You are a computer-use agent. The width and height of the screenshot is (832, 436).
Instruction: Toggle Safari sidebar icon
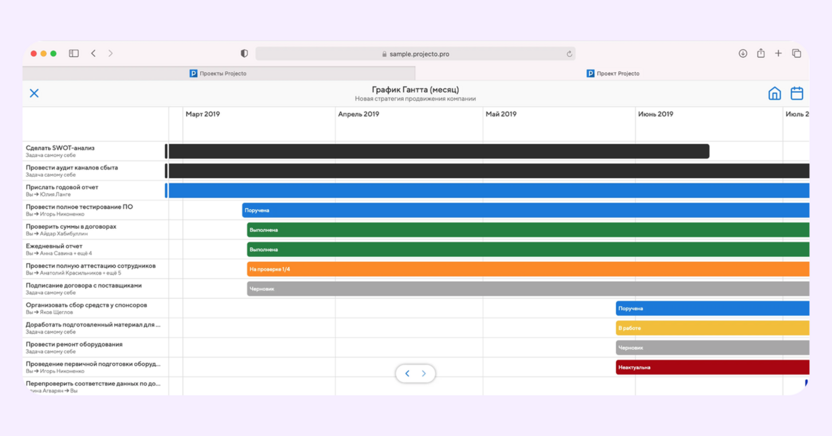pyautogui.click(x=74, y=53)
